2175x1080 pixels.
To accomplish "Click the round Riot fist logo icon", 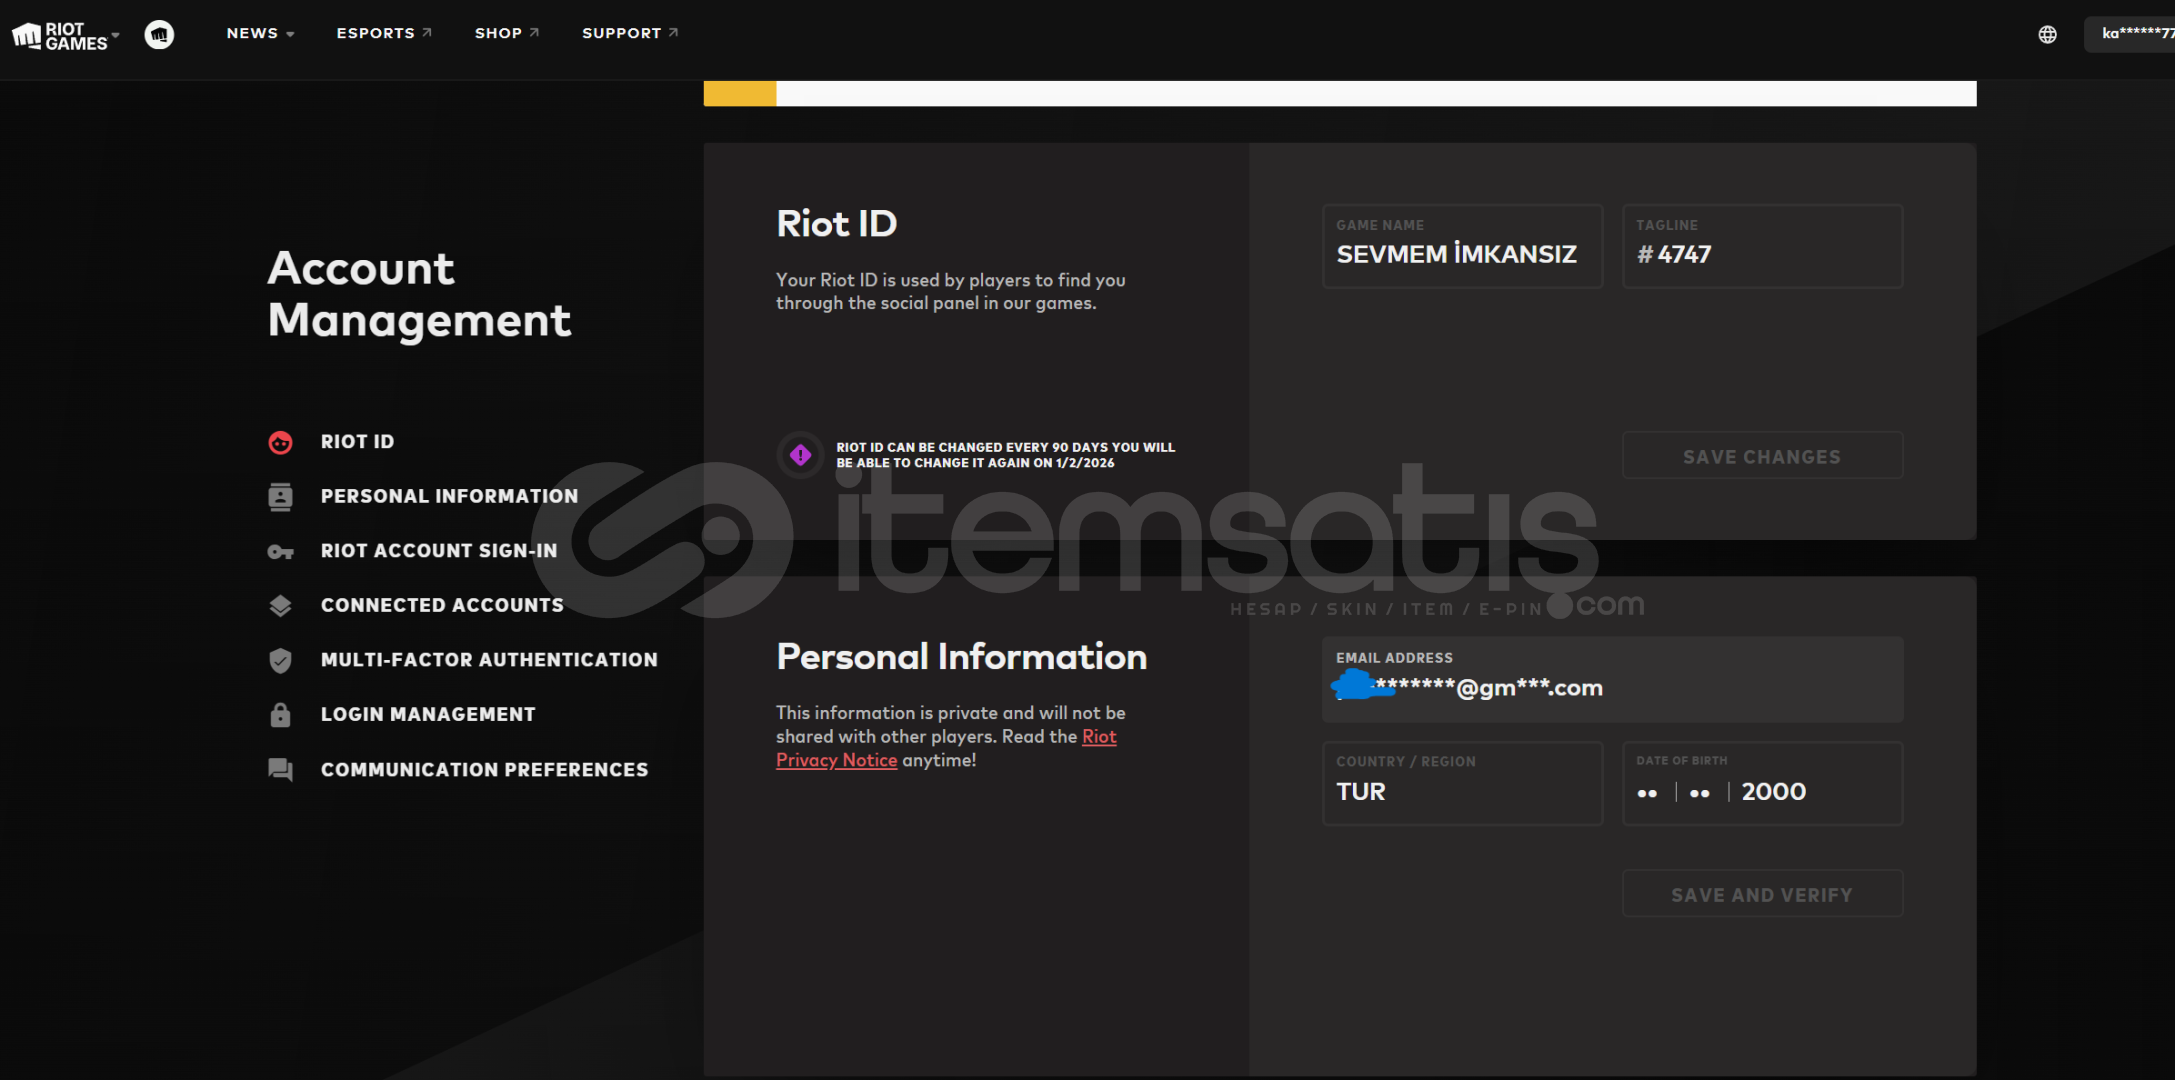I will click(159, 34).
